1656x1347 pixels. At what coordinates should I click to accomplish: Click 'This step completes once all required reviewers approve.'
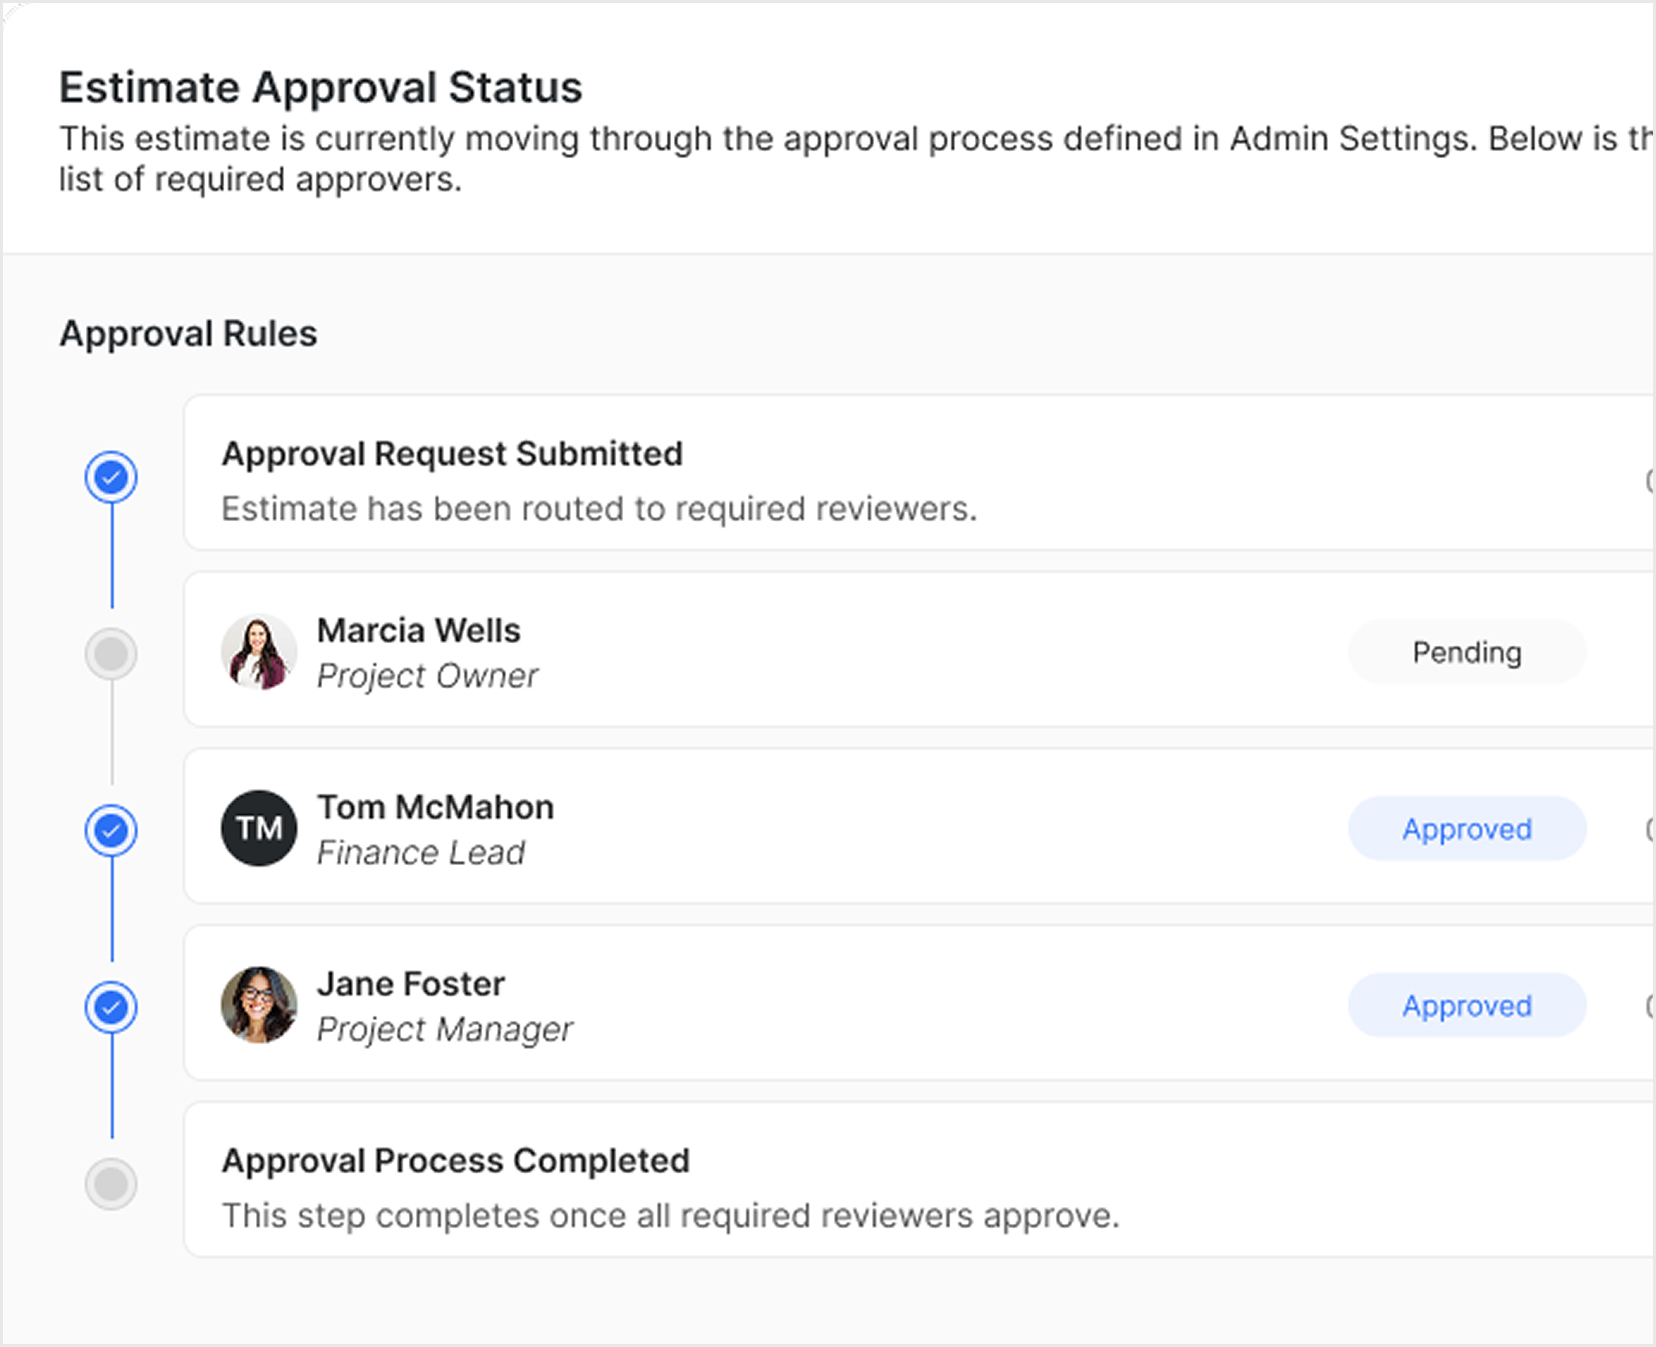click(670, 1216)
